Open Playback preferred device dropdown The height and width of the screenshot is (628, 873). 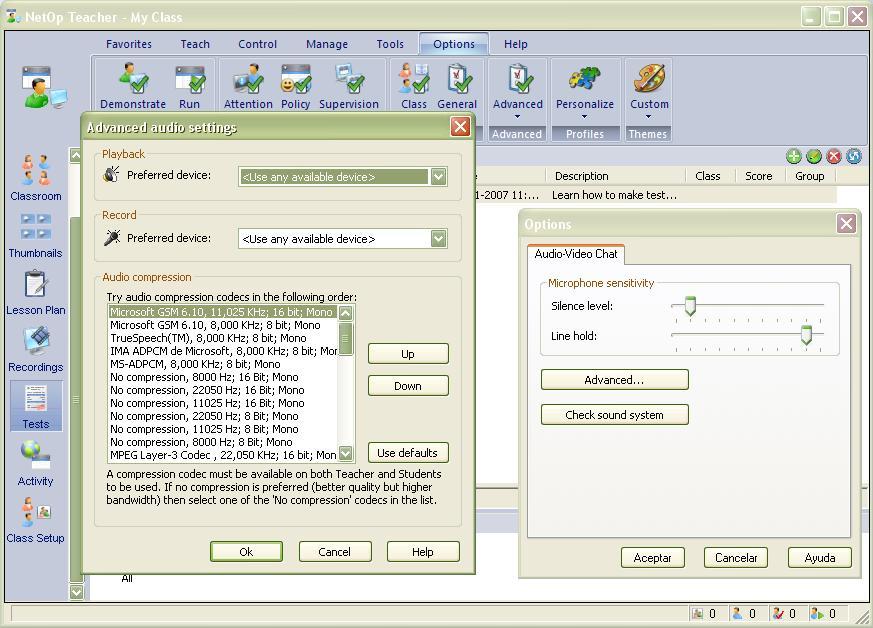439,176
